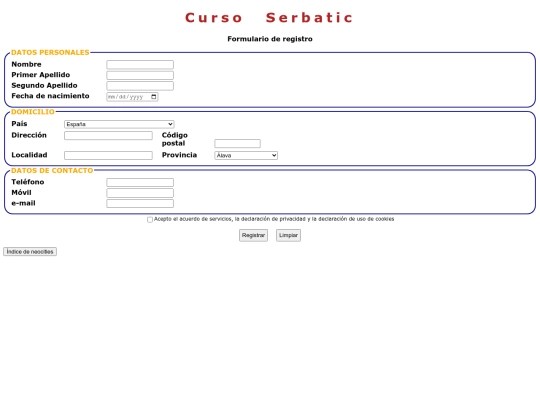The image size is (540, 405).
Task: Expand the Provincia dropdown showing Álava
Action: pos(246,155)
